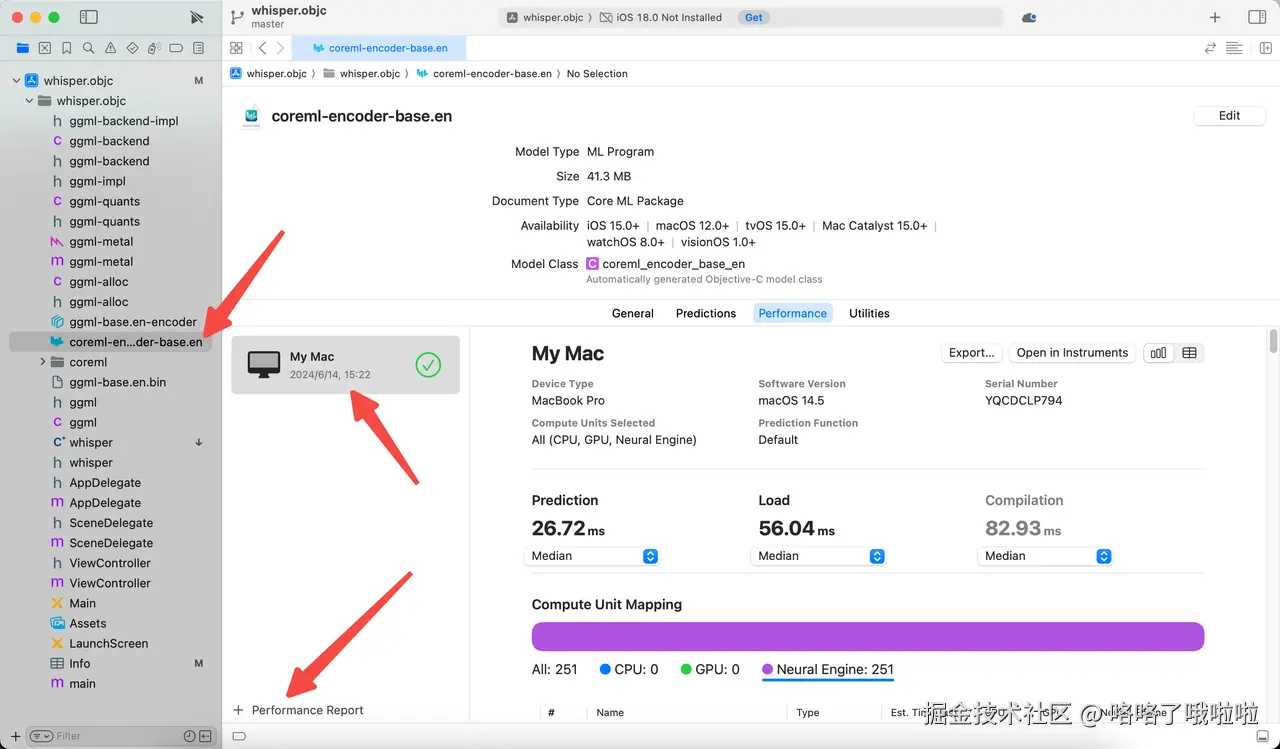1280x749 pixels.
Task: Go forward with the right chevron
Action: pos(280,48)
